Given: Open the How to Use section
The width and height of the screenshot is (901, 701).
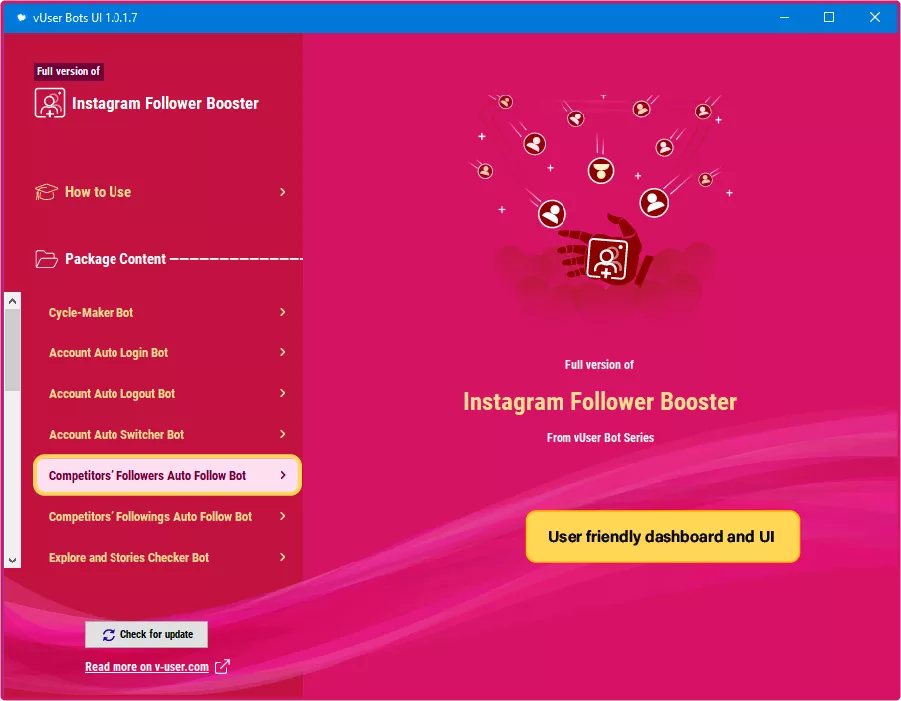Looking at the screenshot, I should pyautogui.click(x=161, y=192).
